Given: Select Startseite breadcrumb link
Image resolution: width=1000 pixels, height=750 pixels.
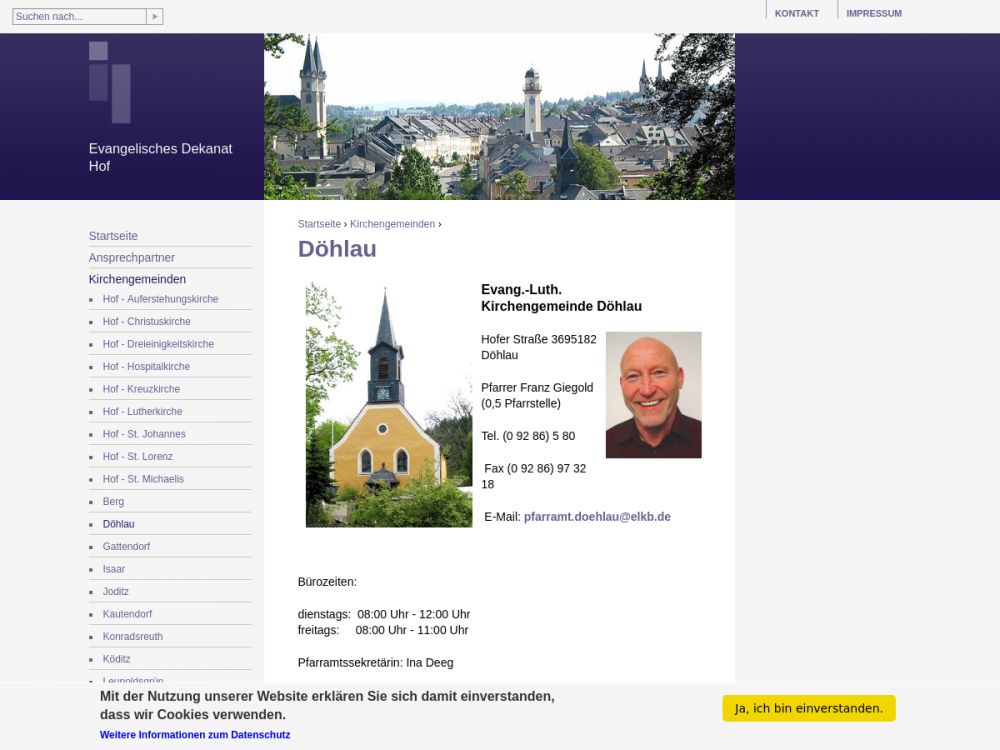Looking at the screenshot, I should (x=319, y=224).
